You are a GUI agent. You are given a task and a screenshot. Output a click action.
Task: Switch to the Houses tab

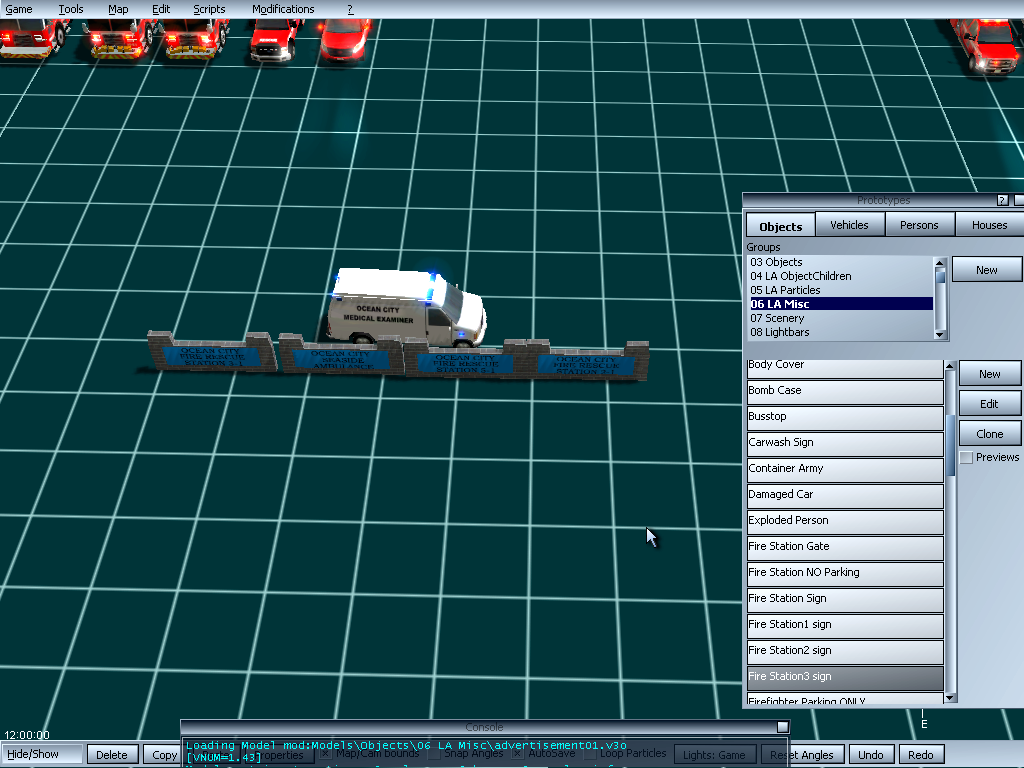[989, 225]
